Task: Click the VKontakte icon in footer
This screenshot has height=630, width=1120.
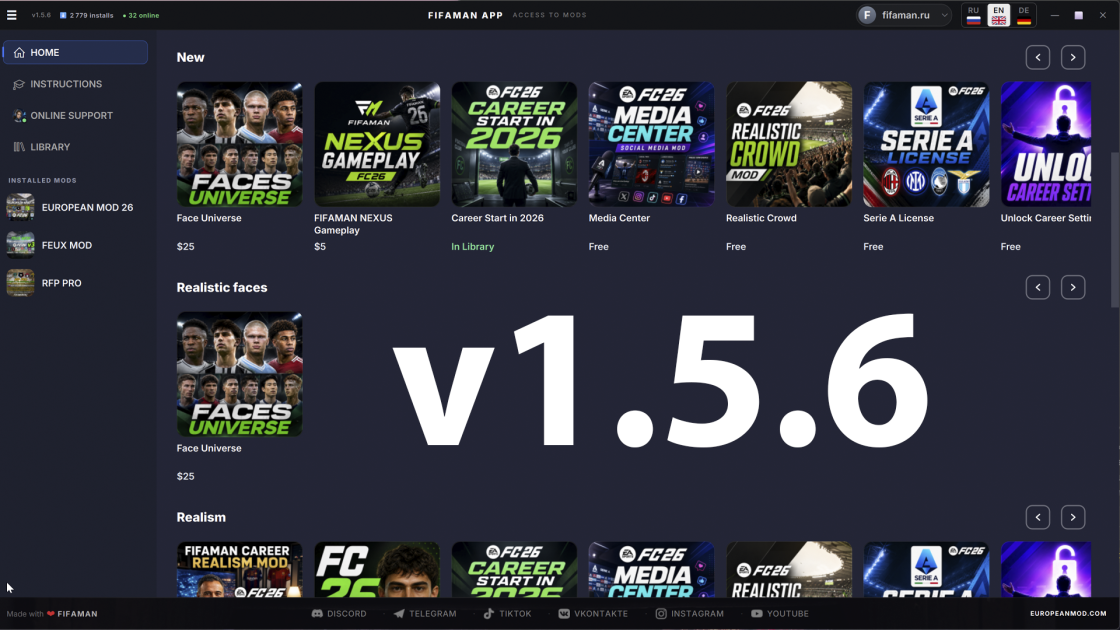Action: 564,614
